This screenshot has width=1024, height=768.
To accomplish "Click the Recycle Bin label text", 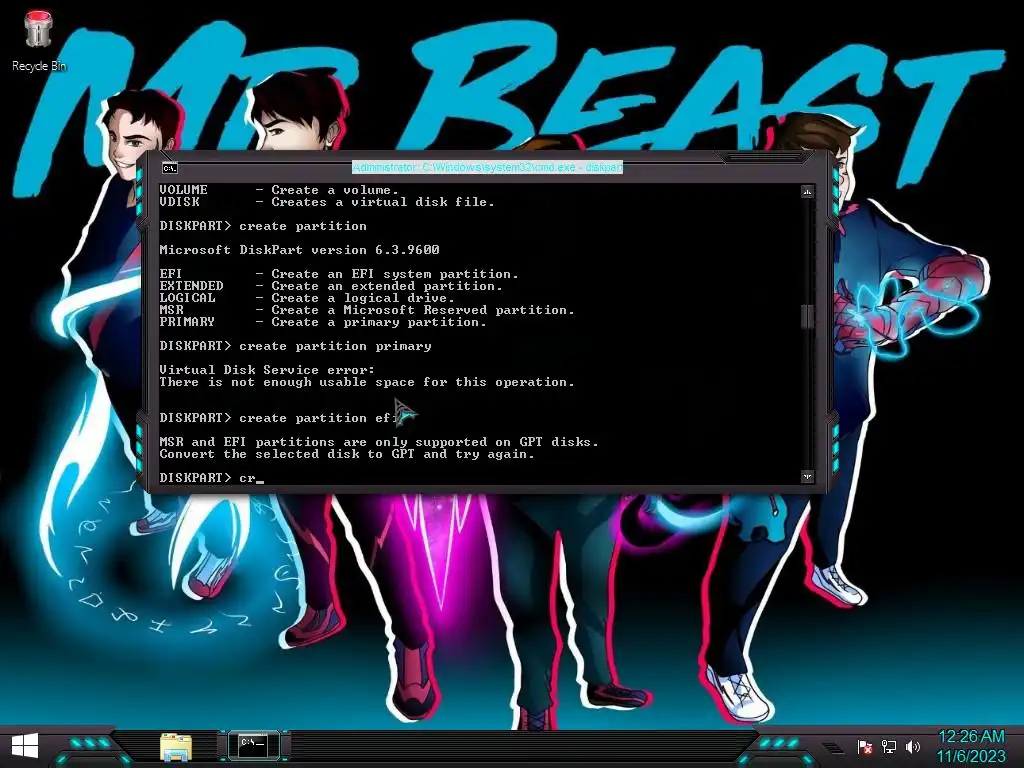I will pos(39,66).
